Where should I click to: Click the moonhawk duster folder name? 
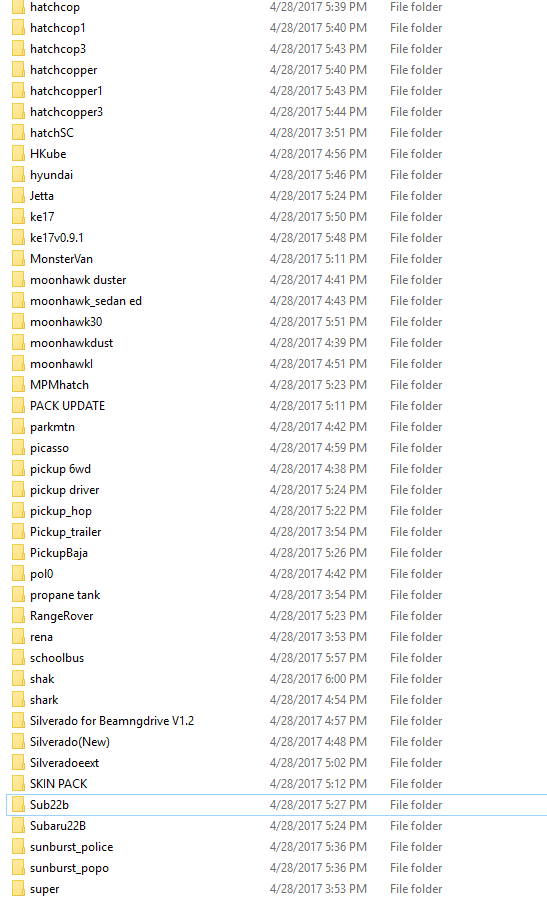(78, 280)
